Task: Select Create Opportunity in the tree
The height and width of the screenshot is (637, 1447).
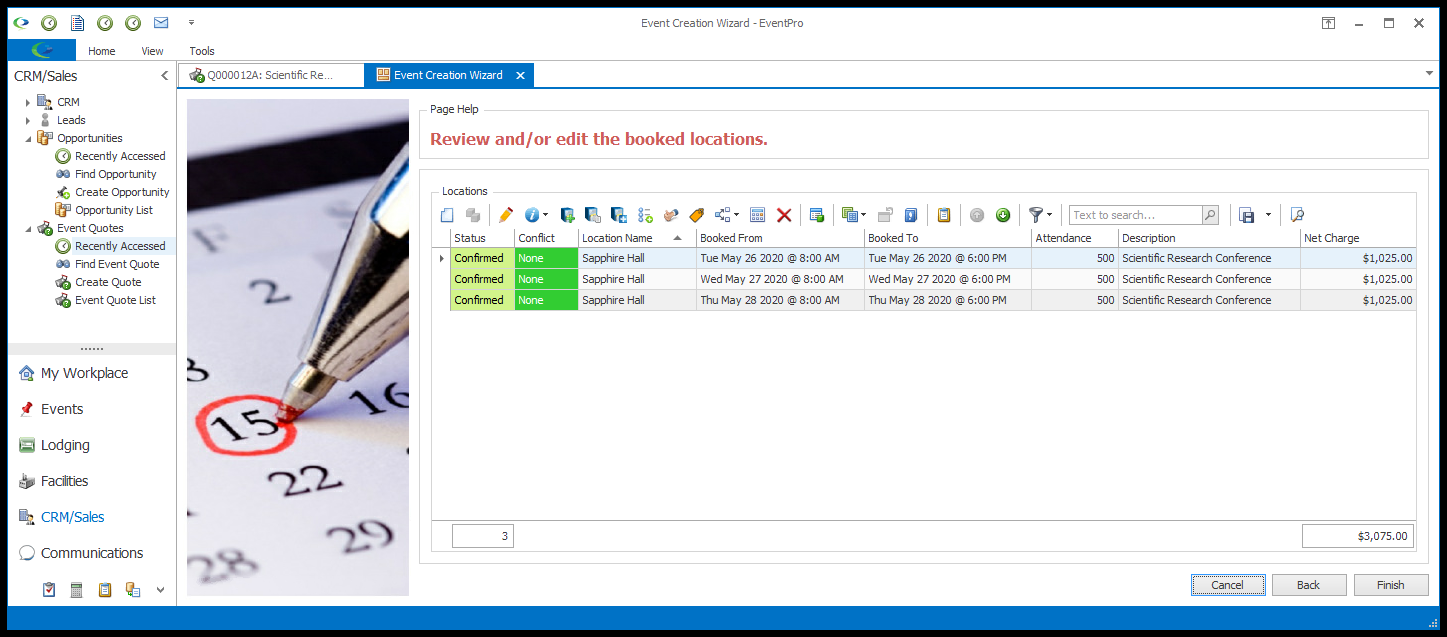Action: (x=122, y=192)
